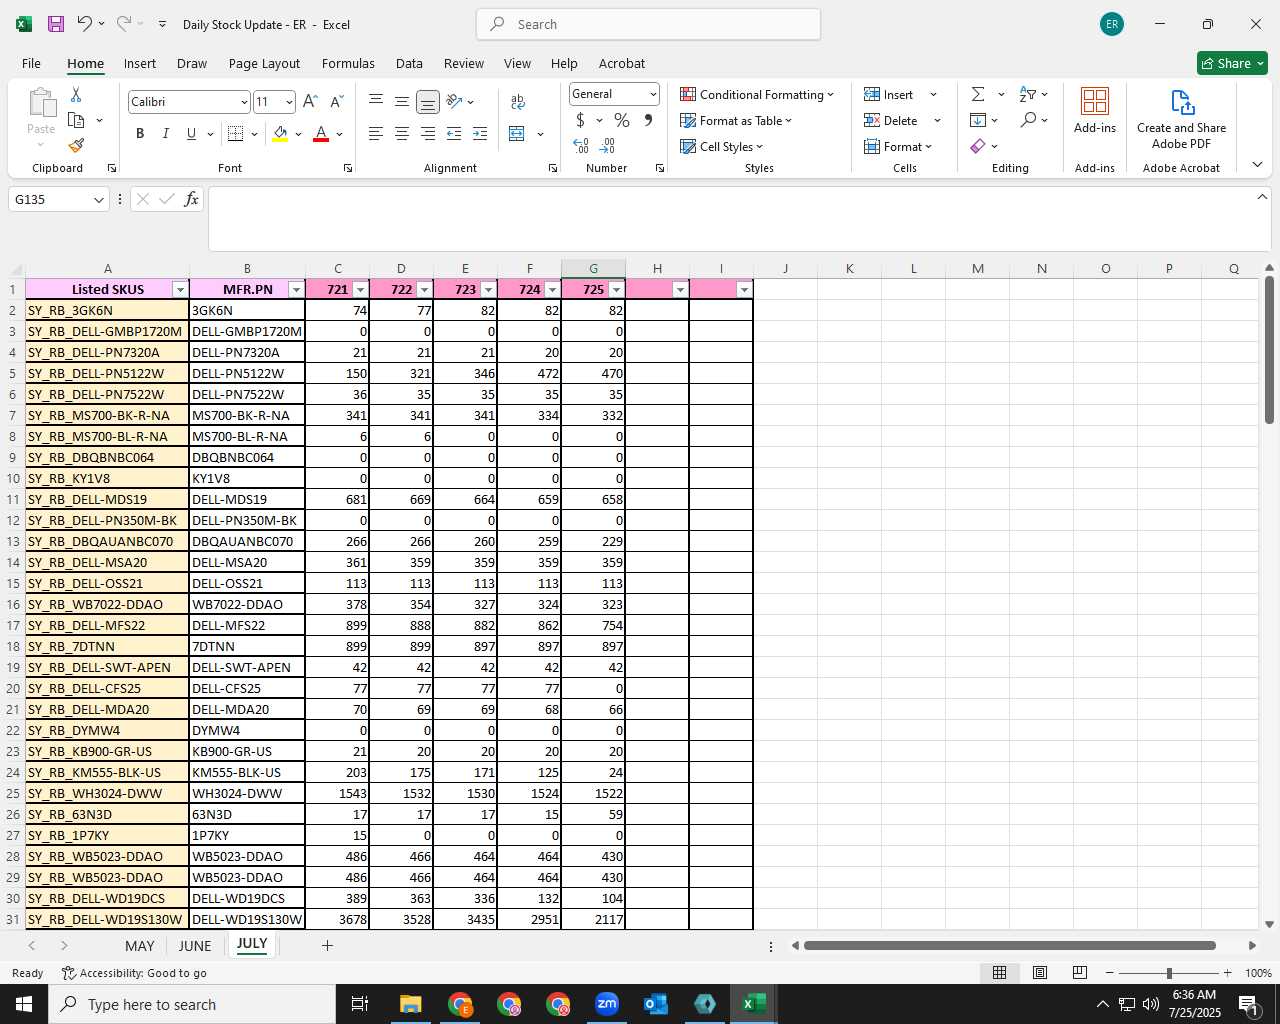The image size is (1280, 1024).
Task: Click Accessibility: Good to go status
Action: 134,973
